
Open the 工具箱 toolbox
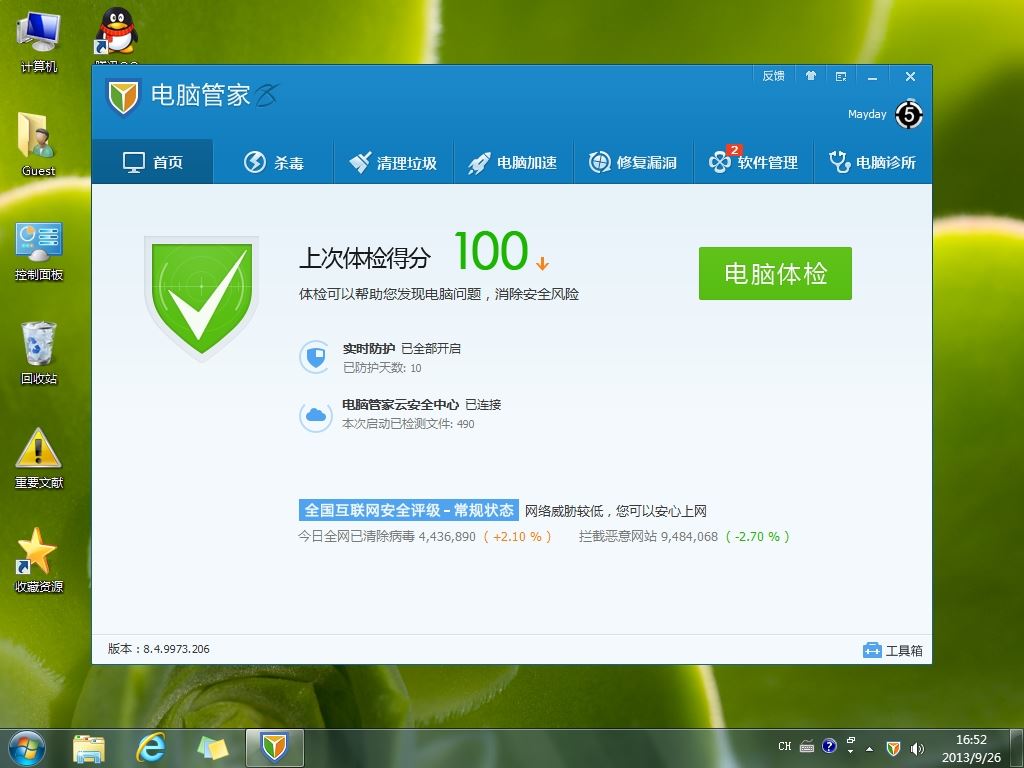click(892, 650)
